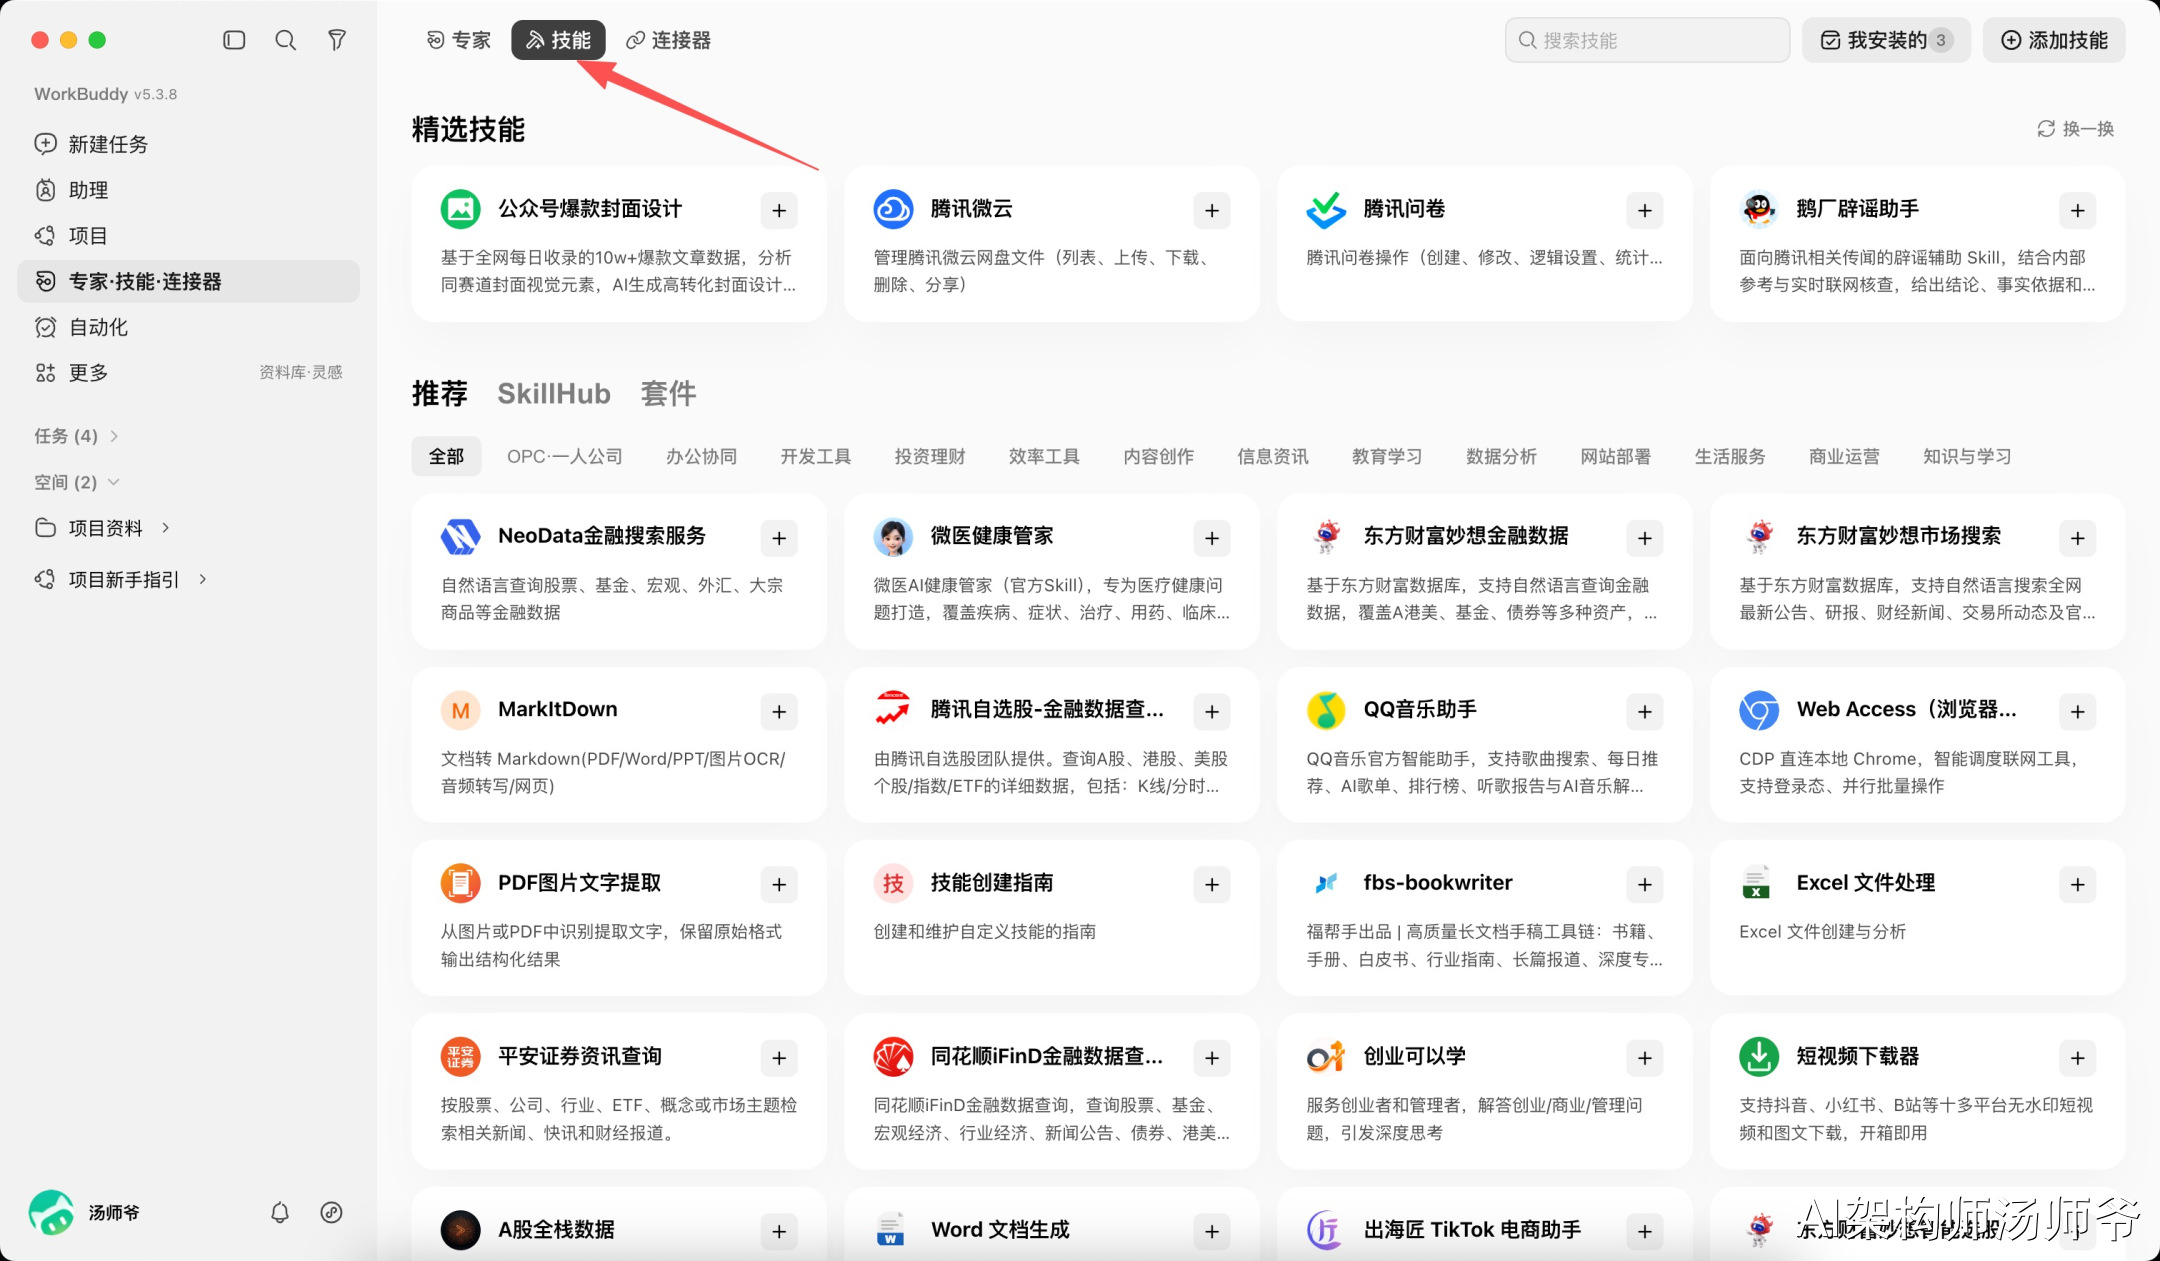Add 微医健康管家 using its plus icon
The width and height of the screenshot is (2160, 1261).
point(1212,538)
